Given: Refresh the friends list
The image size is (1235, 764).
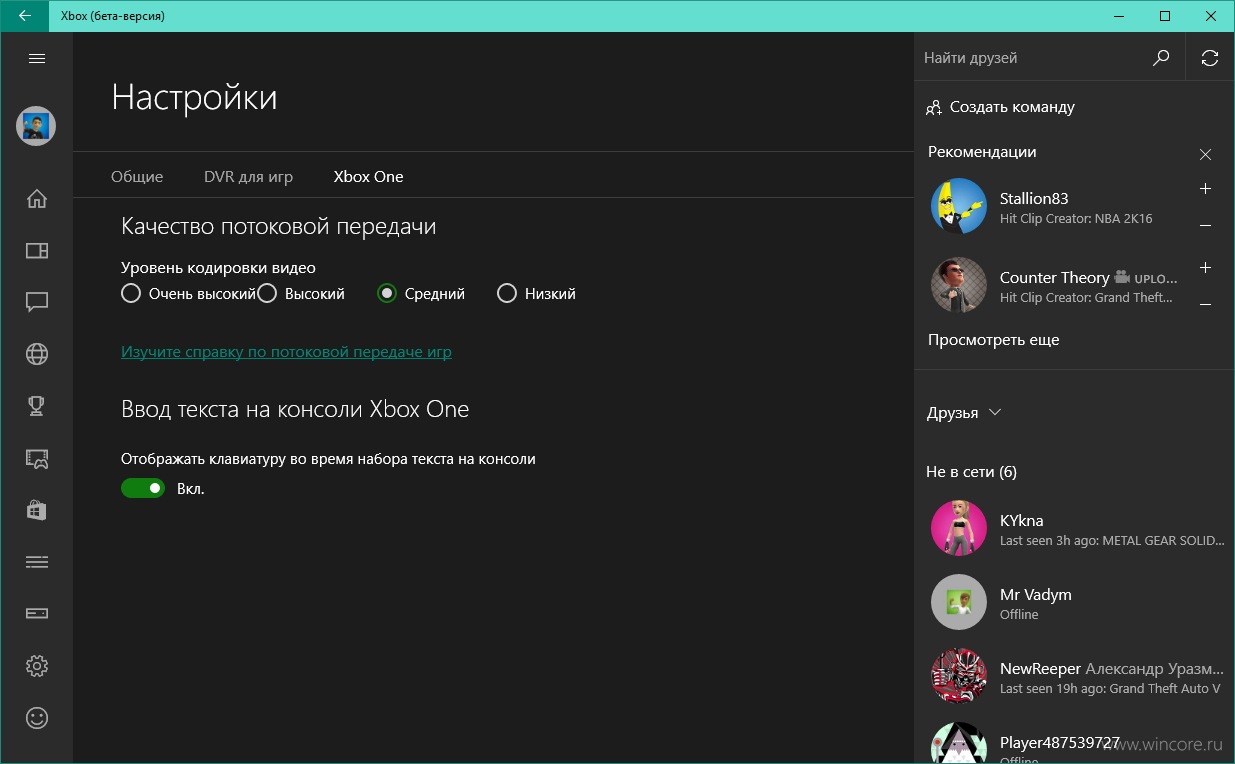Looking at the screenshot, I should 1210,58.
